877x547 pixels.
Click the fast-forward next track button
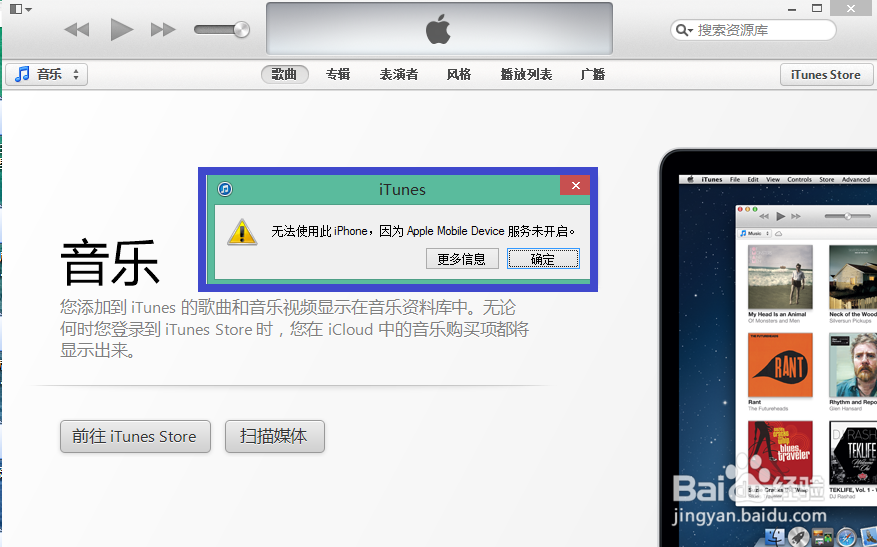163,29
